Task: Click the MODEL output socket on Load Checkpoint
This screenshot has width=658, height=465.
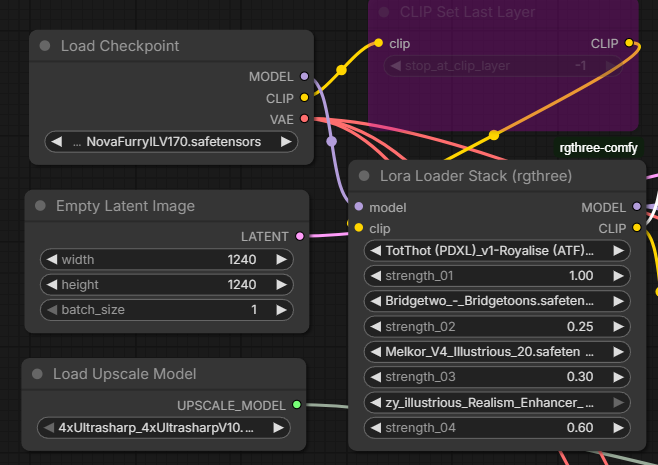Action: [x=304, y=76]
